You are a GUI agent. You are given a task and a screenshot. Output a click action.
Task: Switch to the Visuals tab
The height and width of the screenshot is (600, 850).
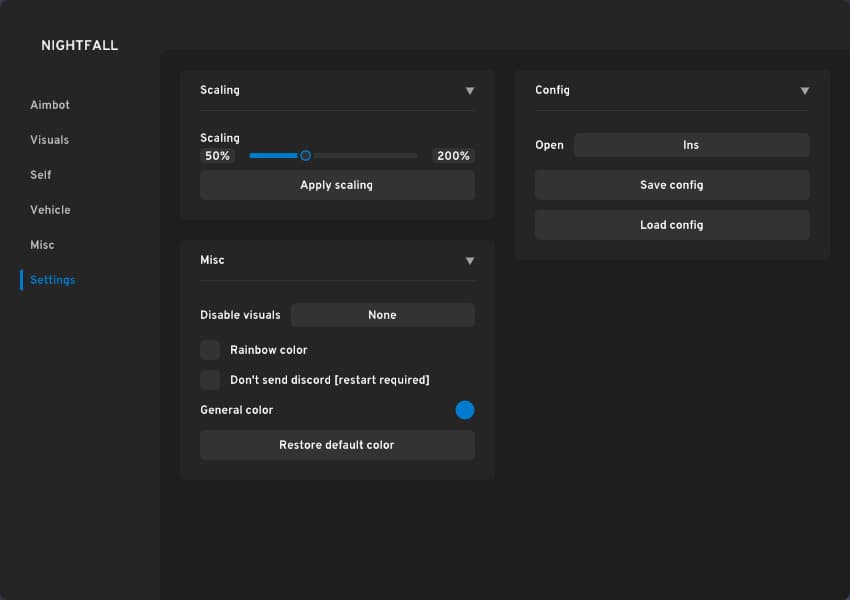pyautogui.click(x=50, y=140)
